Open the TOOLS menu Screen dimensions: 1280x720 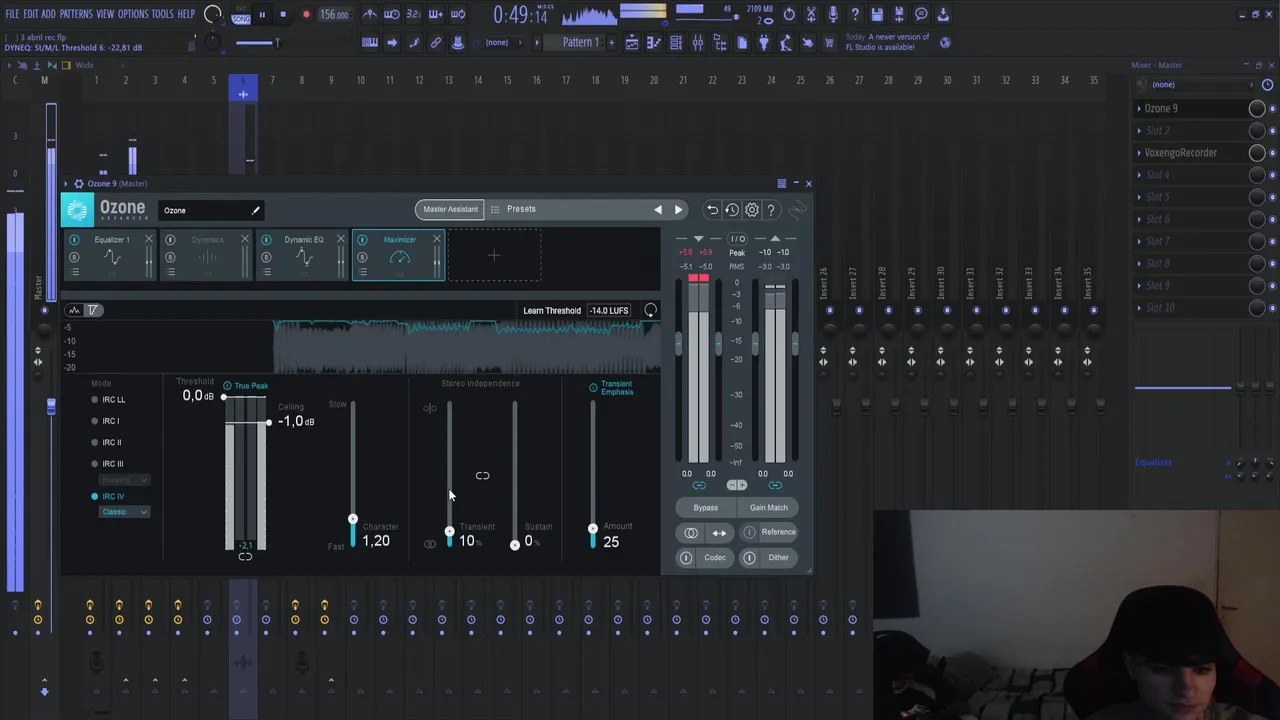pos(162,14)
